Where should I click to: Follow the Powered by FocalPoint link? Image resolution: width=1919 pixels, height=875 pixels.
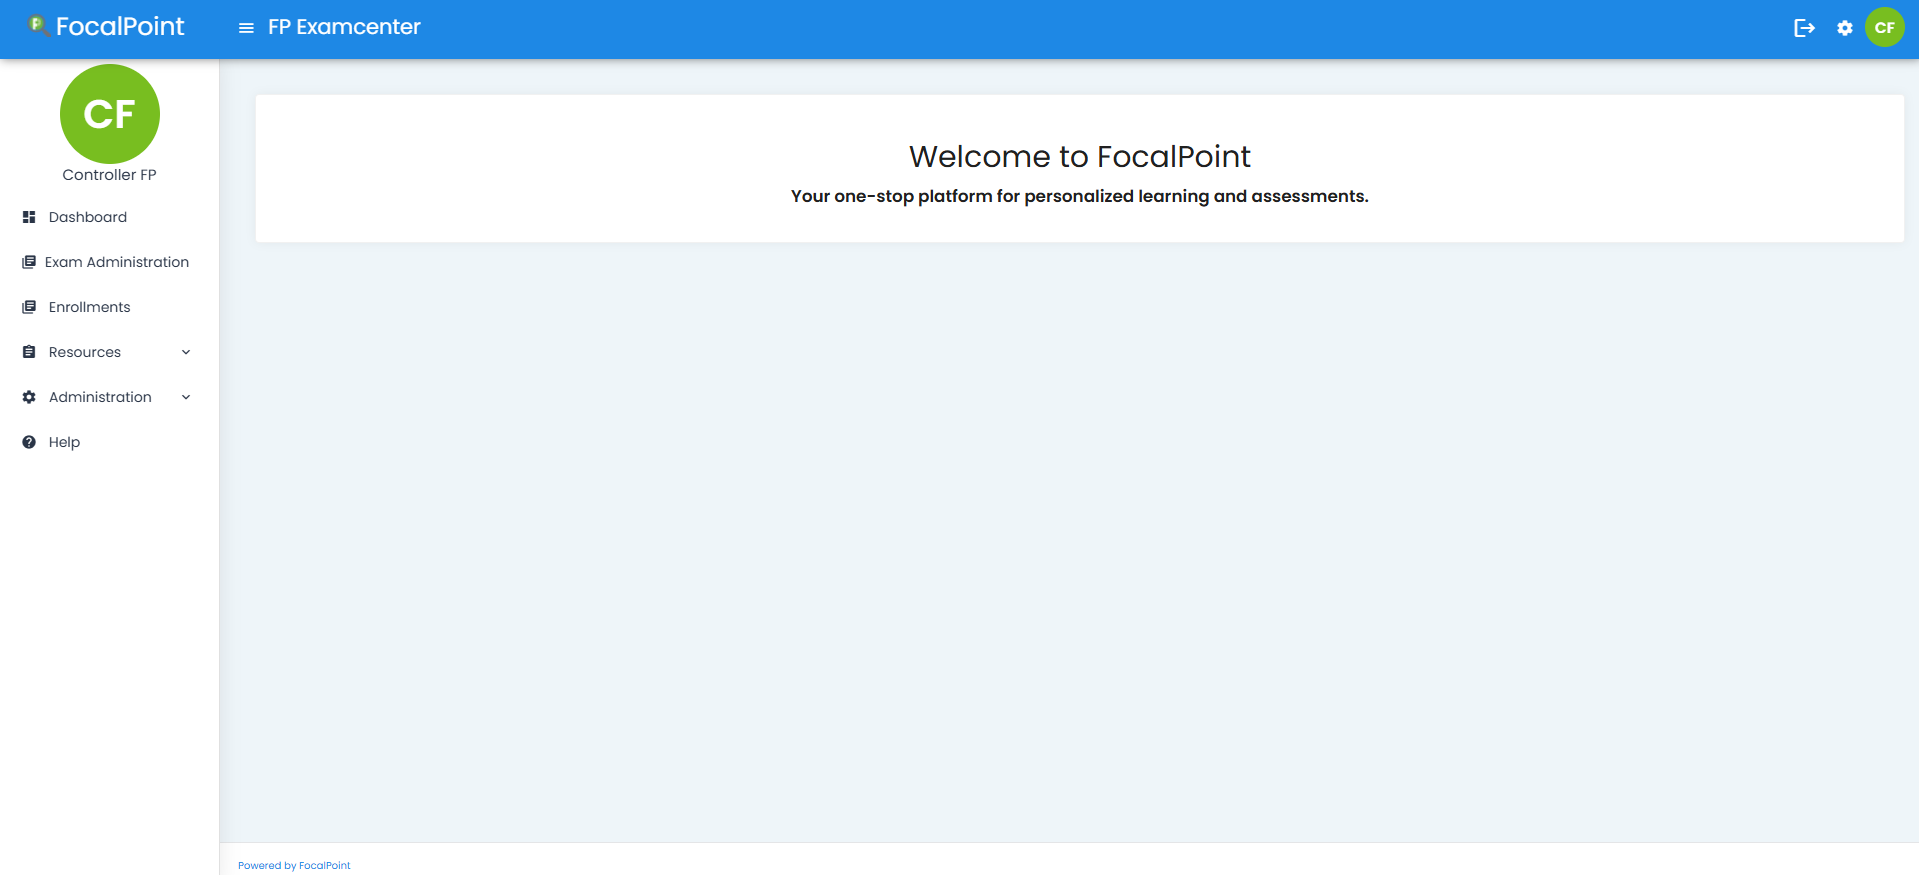coord(294,866)
